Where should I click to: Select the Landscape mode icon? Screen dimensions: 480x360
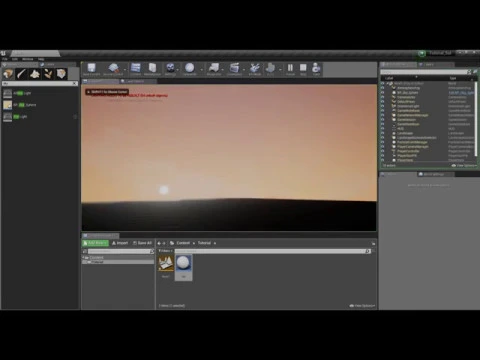35,74
